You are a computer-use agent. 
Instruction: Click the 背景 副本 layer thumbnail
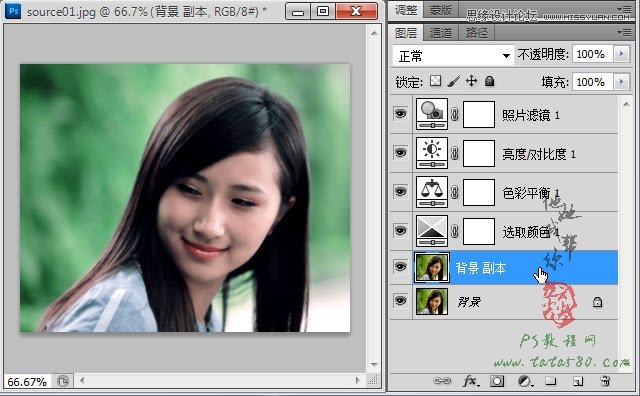pyautogui.click(x=431, y=267)
